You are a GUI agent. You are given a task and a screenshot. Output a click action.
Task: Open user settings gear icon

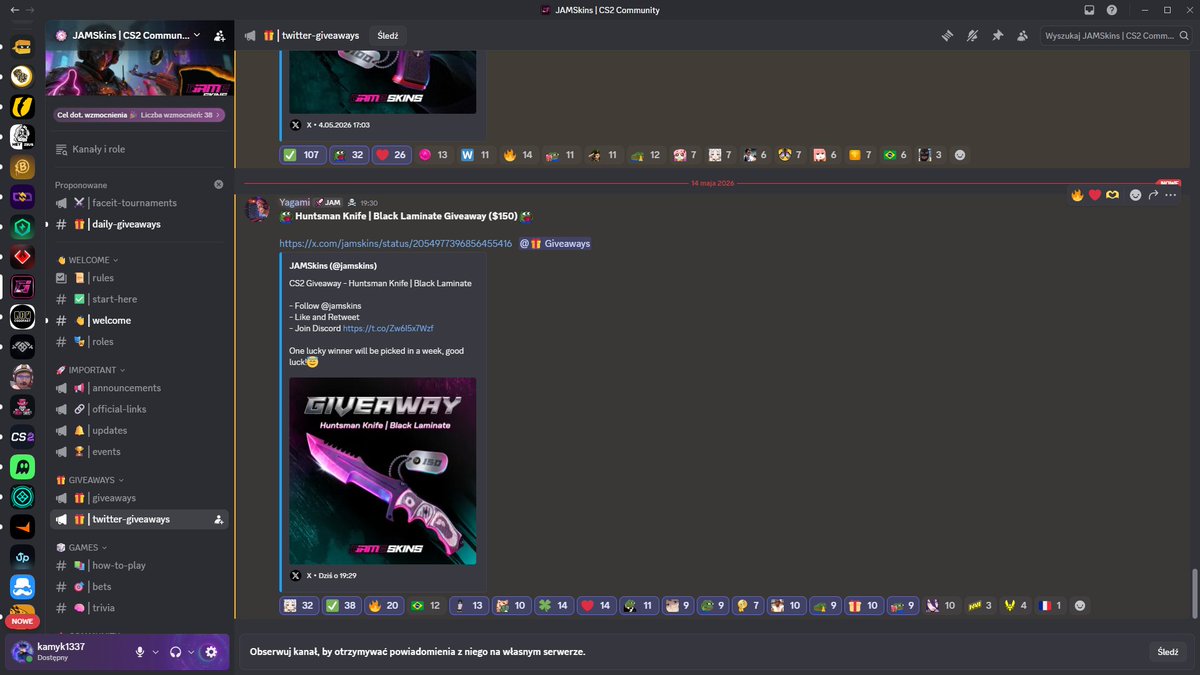pos(211,652)
